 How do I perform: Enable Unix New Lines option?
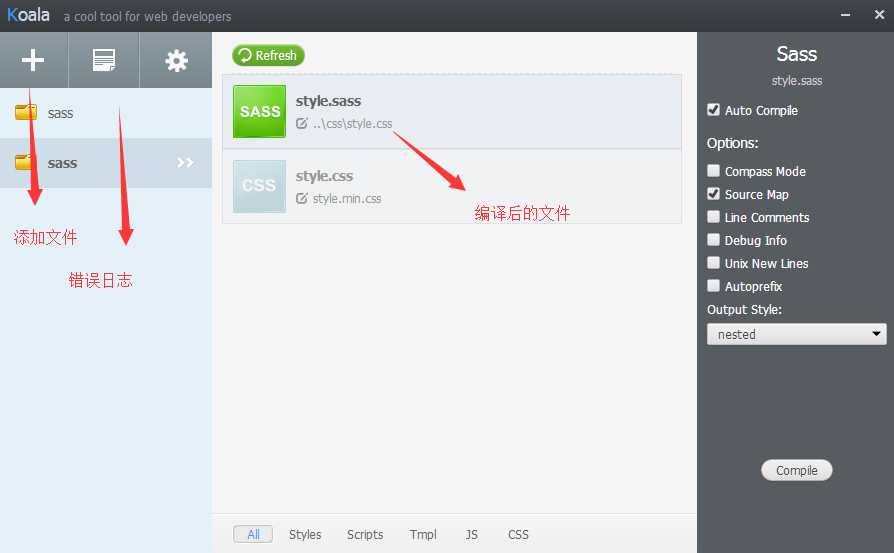pos(713,262)
